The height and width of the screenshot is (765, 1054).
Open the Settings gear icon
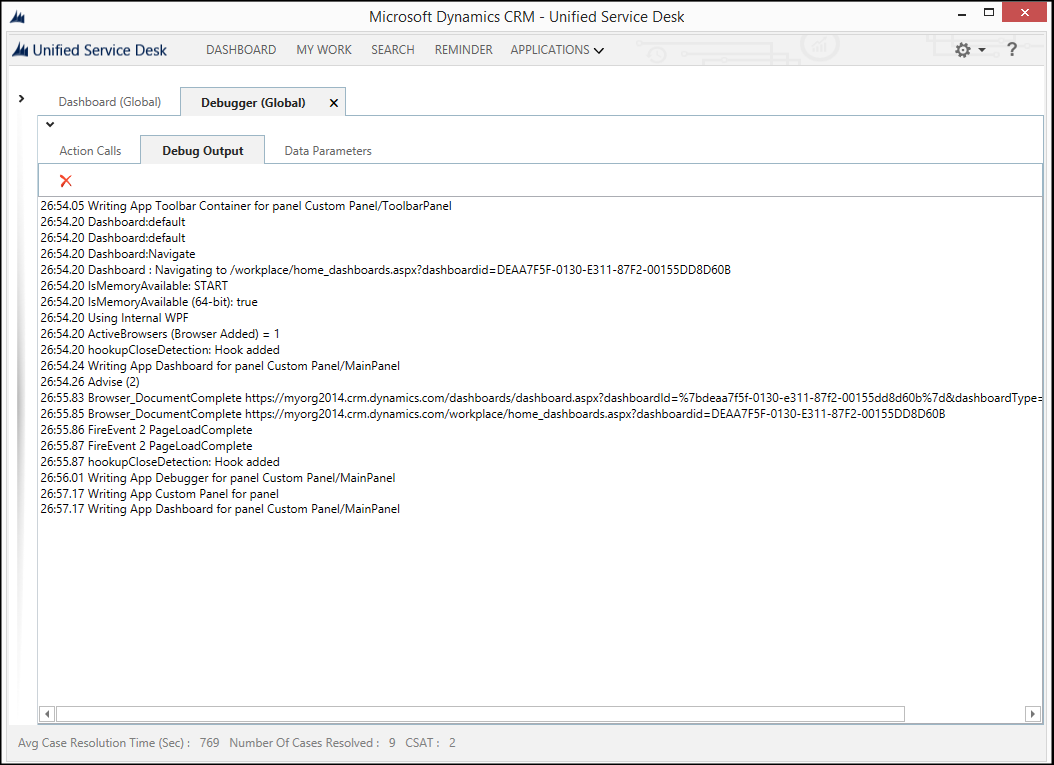tap(961, 49)
